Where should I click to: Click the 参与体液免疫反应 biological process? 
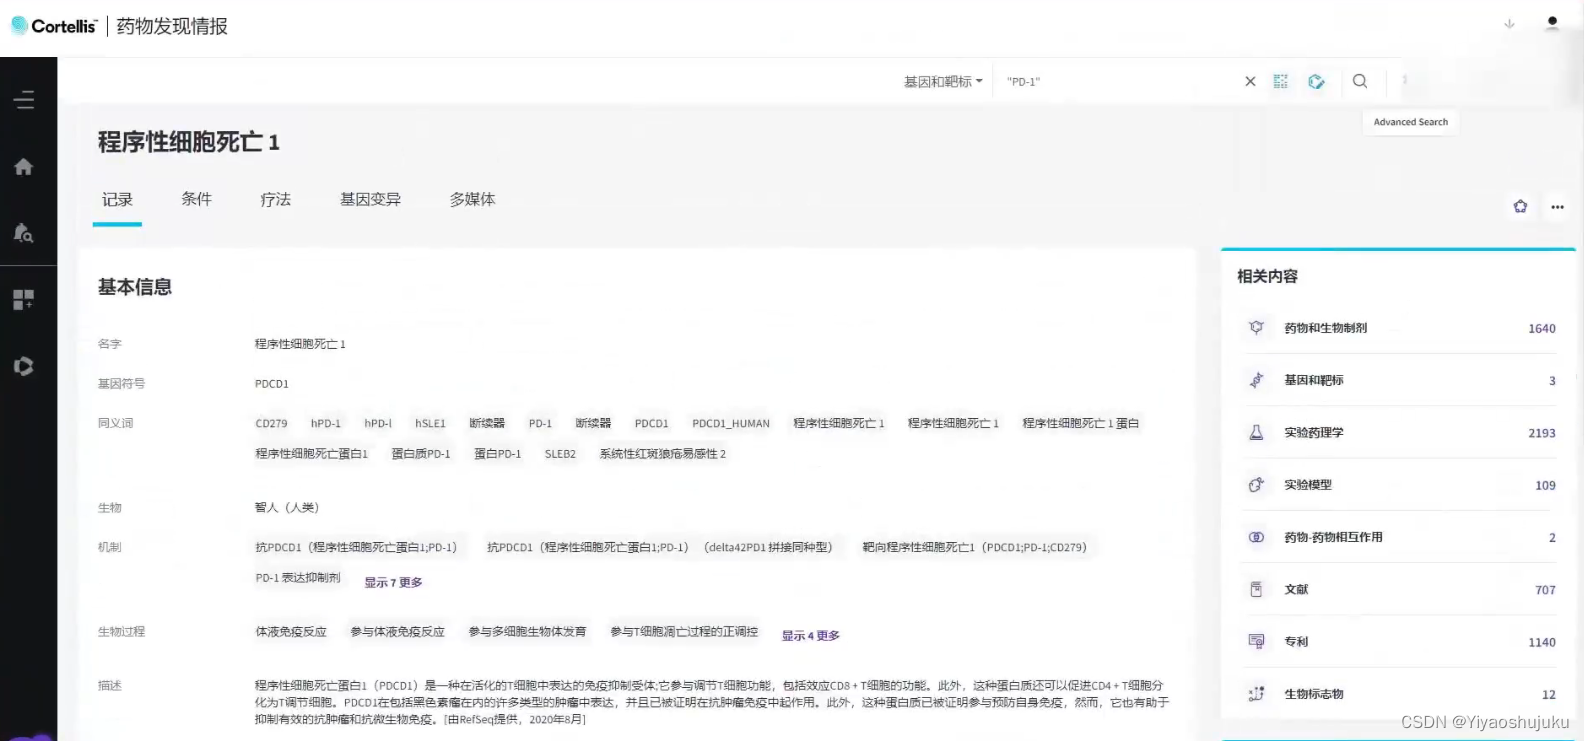pos(397,632)
